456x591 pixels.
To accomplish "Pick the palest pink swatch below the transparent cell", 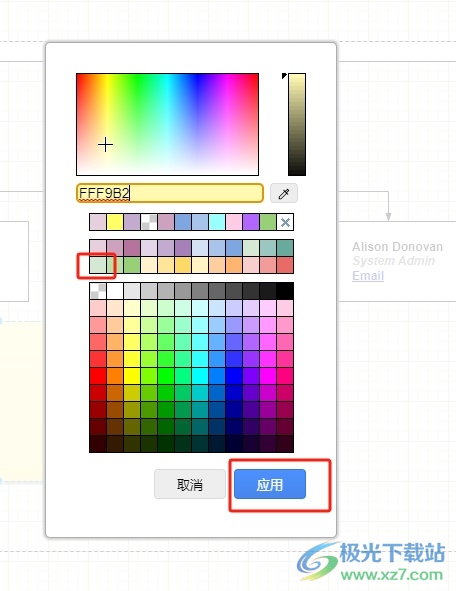I will pyautogui.click(x=98, y=308).
